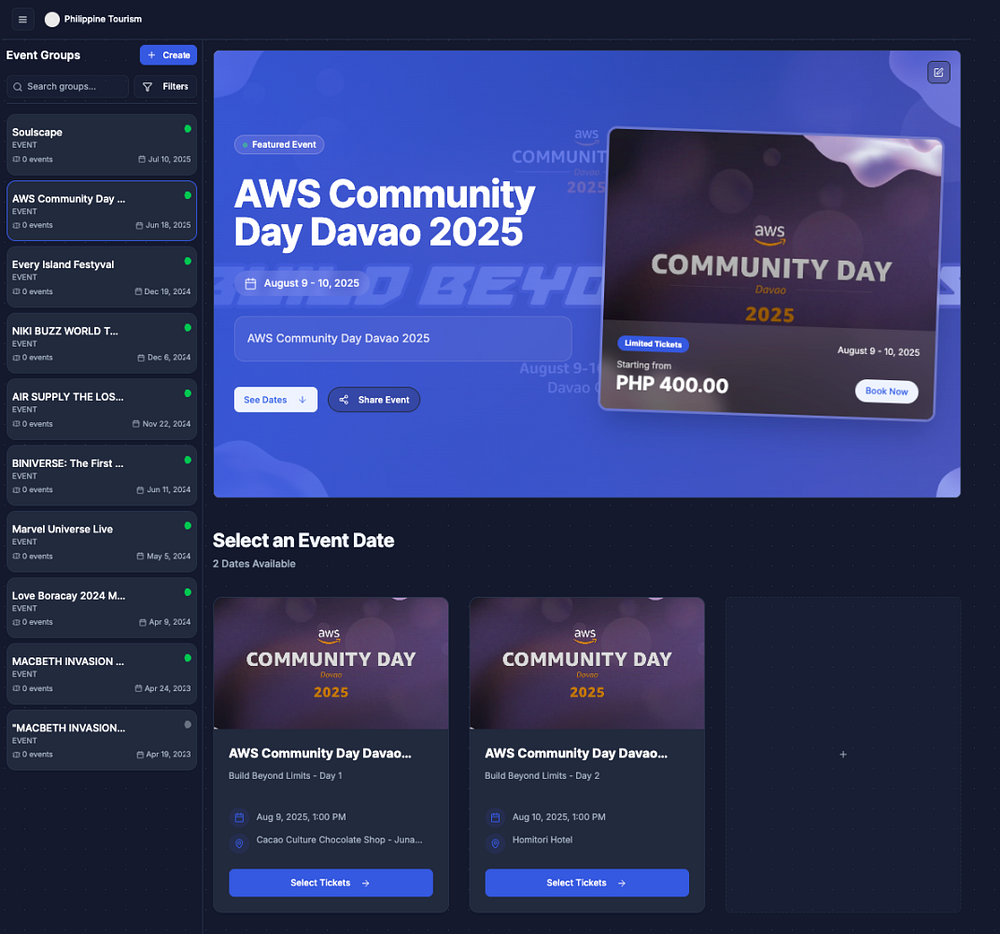
Task: Click the Philippine Tourism label
Action: [x=103, y=19]
